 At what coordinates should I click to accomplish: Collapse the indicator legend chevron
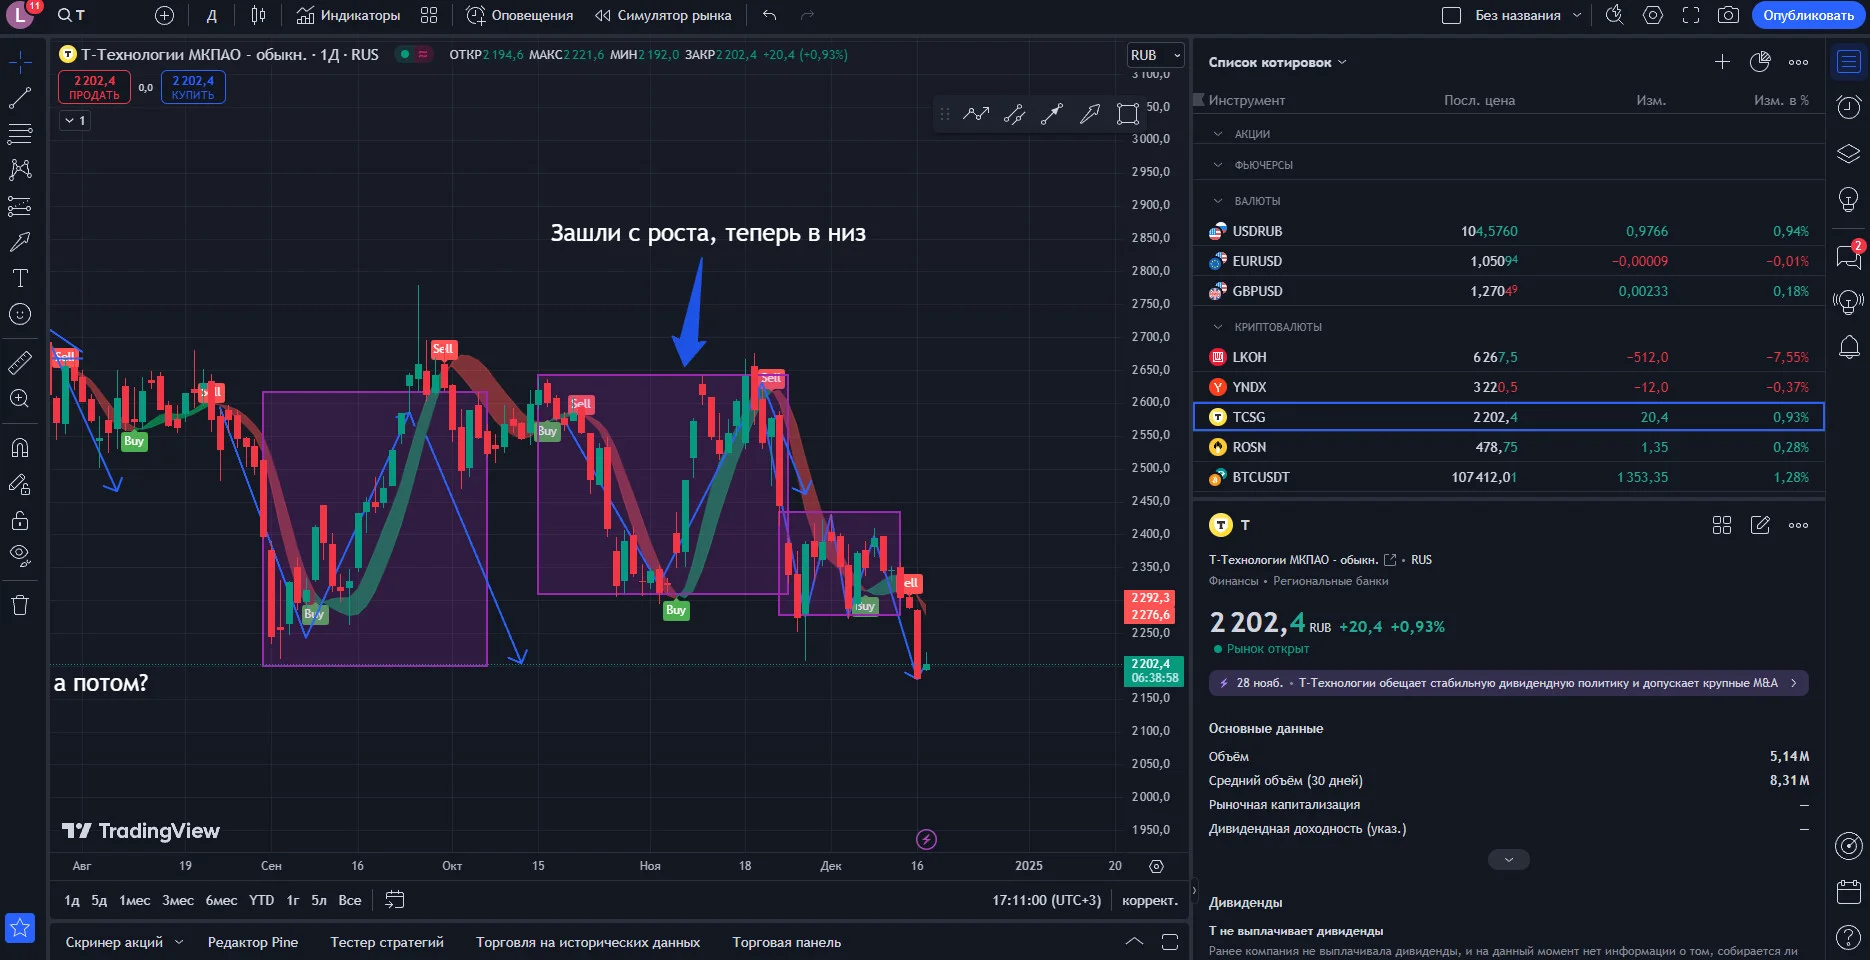pos(75,120)
